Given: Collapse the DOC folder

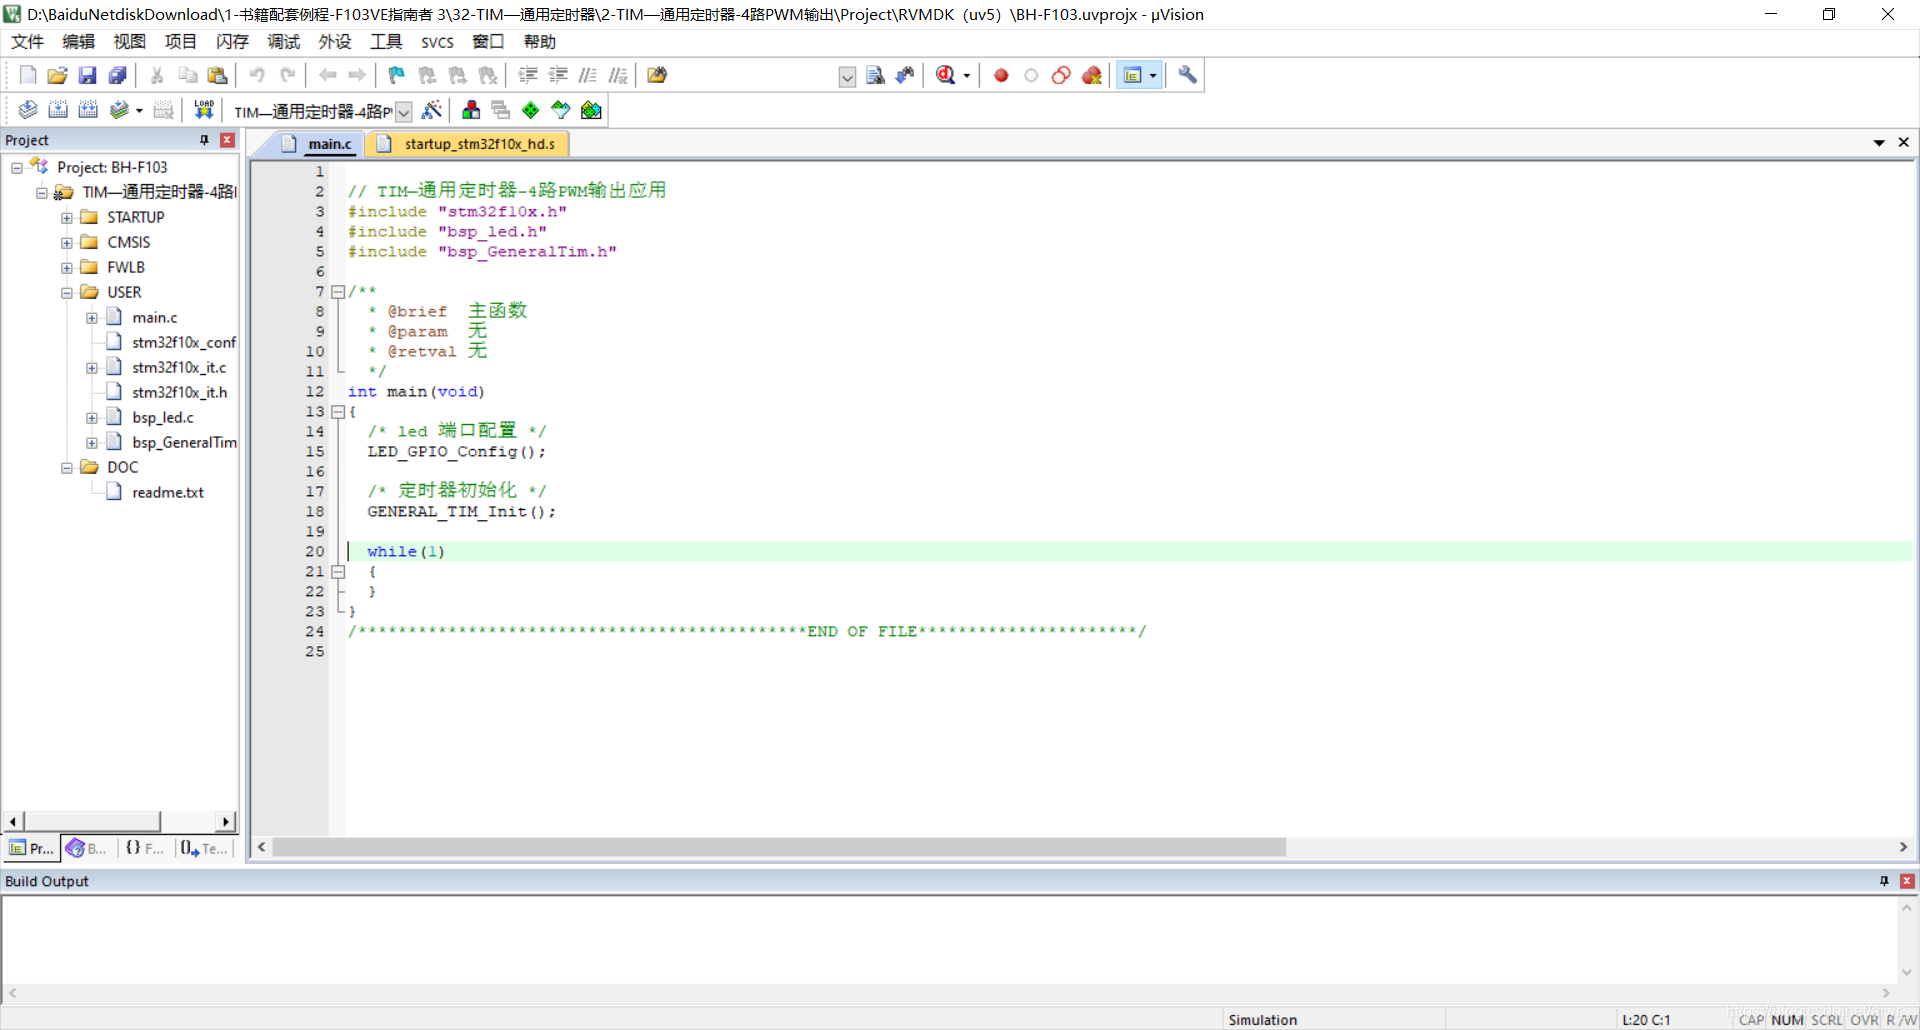Looking at the screenshot, I should point(67,468).
